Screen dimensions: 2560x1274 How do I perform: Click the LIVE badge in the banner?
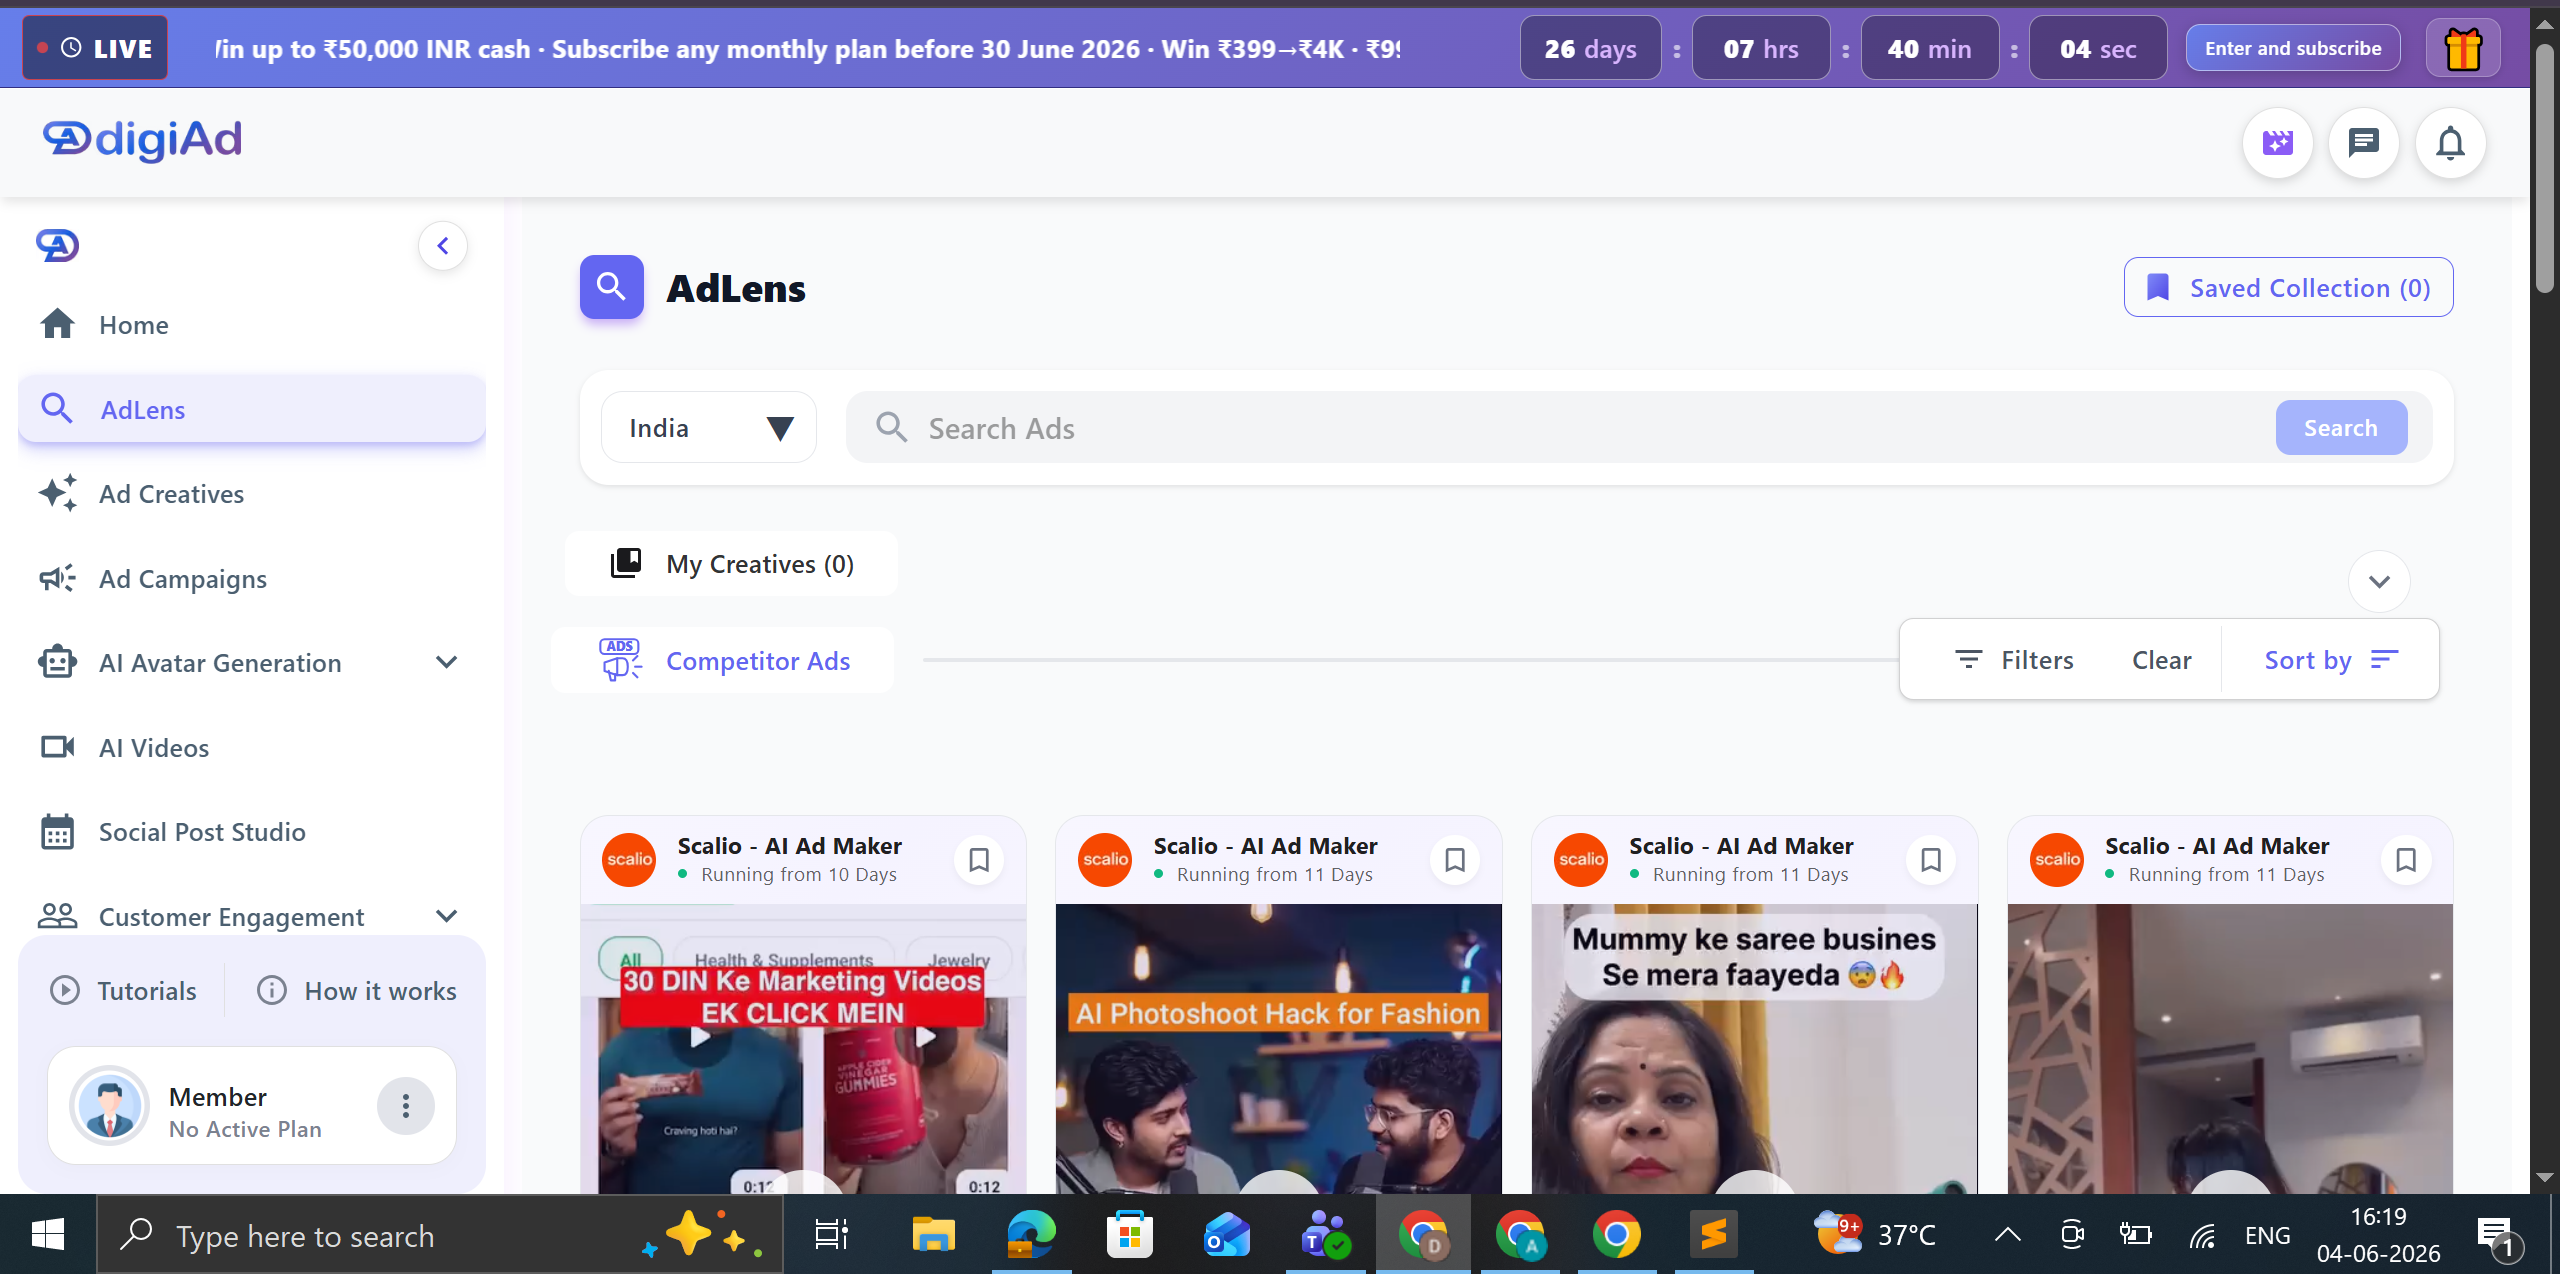pos(95,48)
